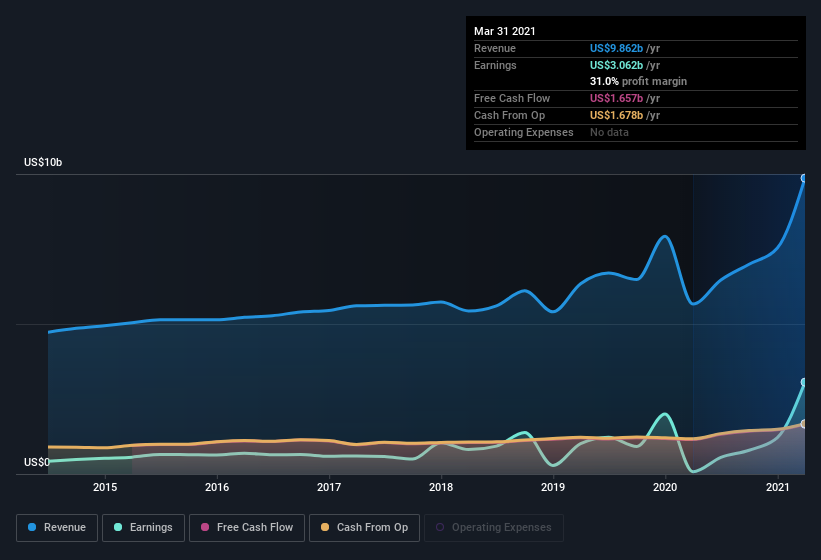Enable the Operating Expenses legend button
This screenshot has height=560, width=821.
[494, 528]
